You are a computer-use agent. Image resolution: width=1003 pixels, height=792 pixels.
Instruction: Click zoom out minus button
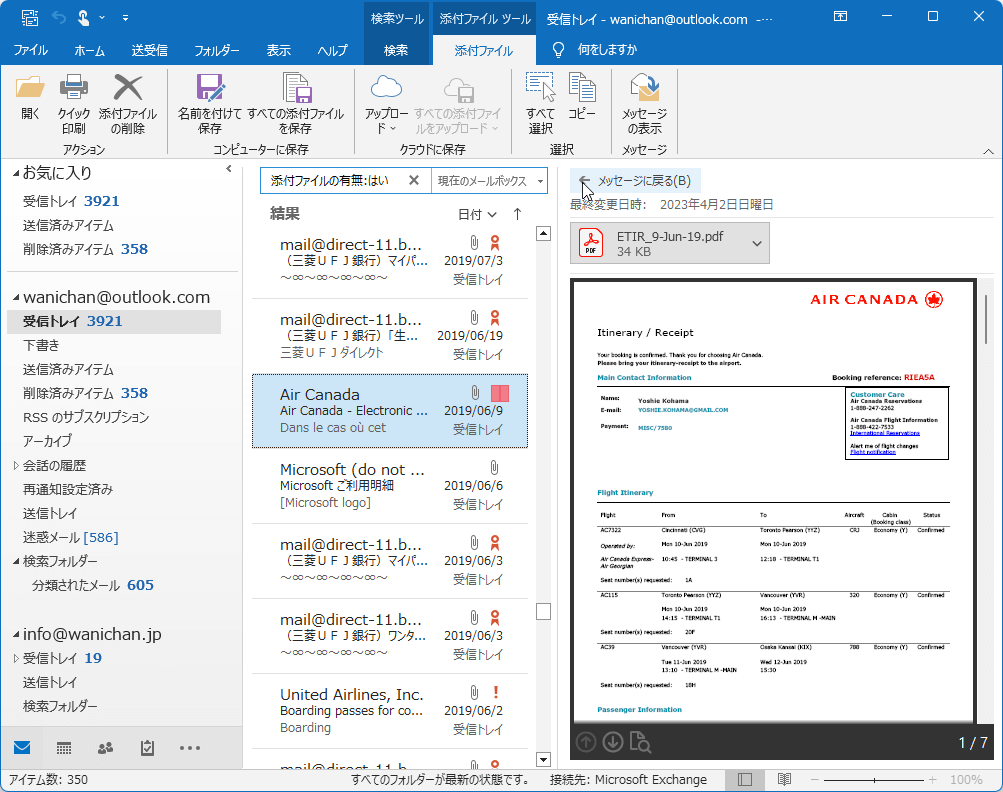[815, 780]
